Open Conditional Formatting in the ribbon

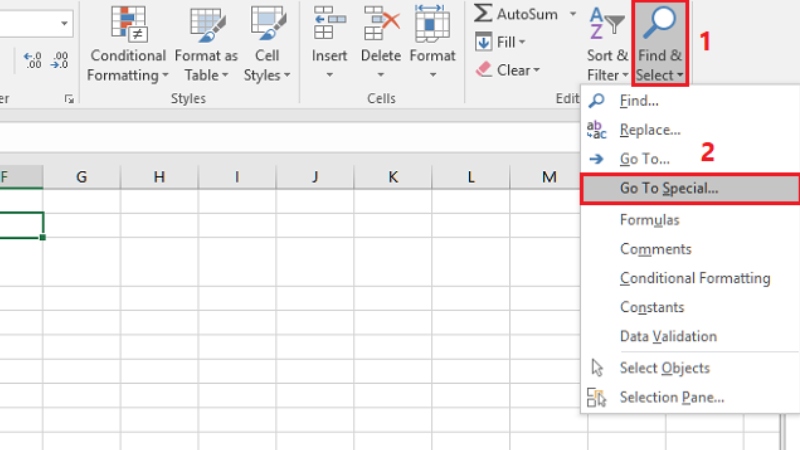pyautogui.click(x=127, y=44)
